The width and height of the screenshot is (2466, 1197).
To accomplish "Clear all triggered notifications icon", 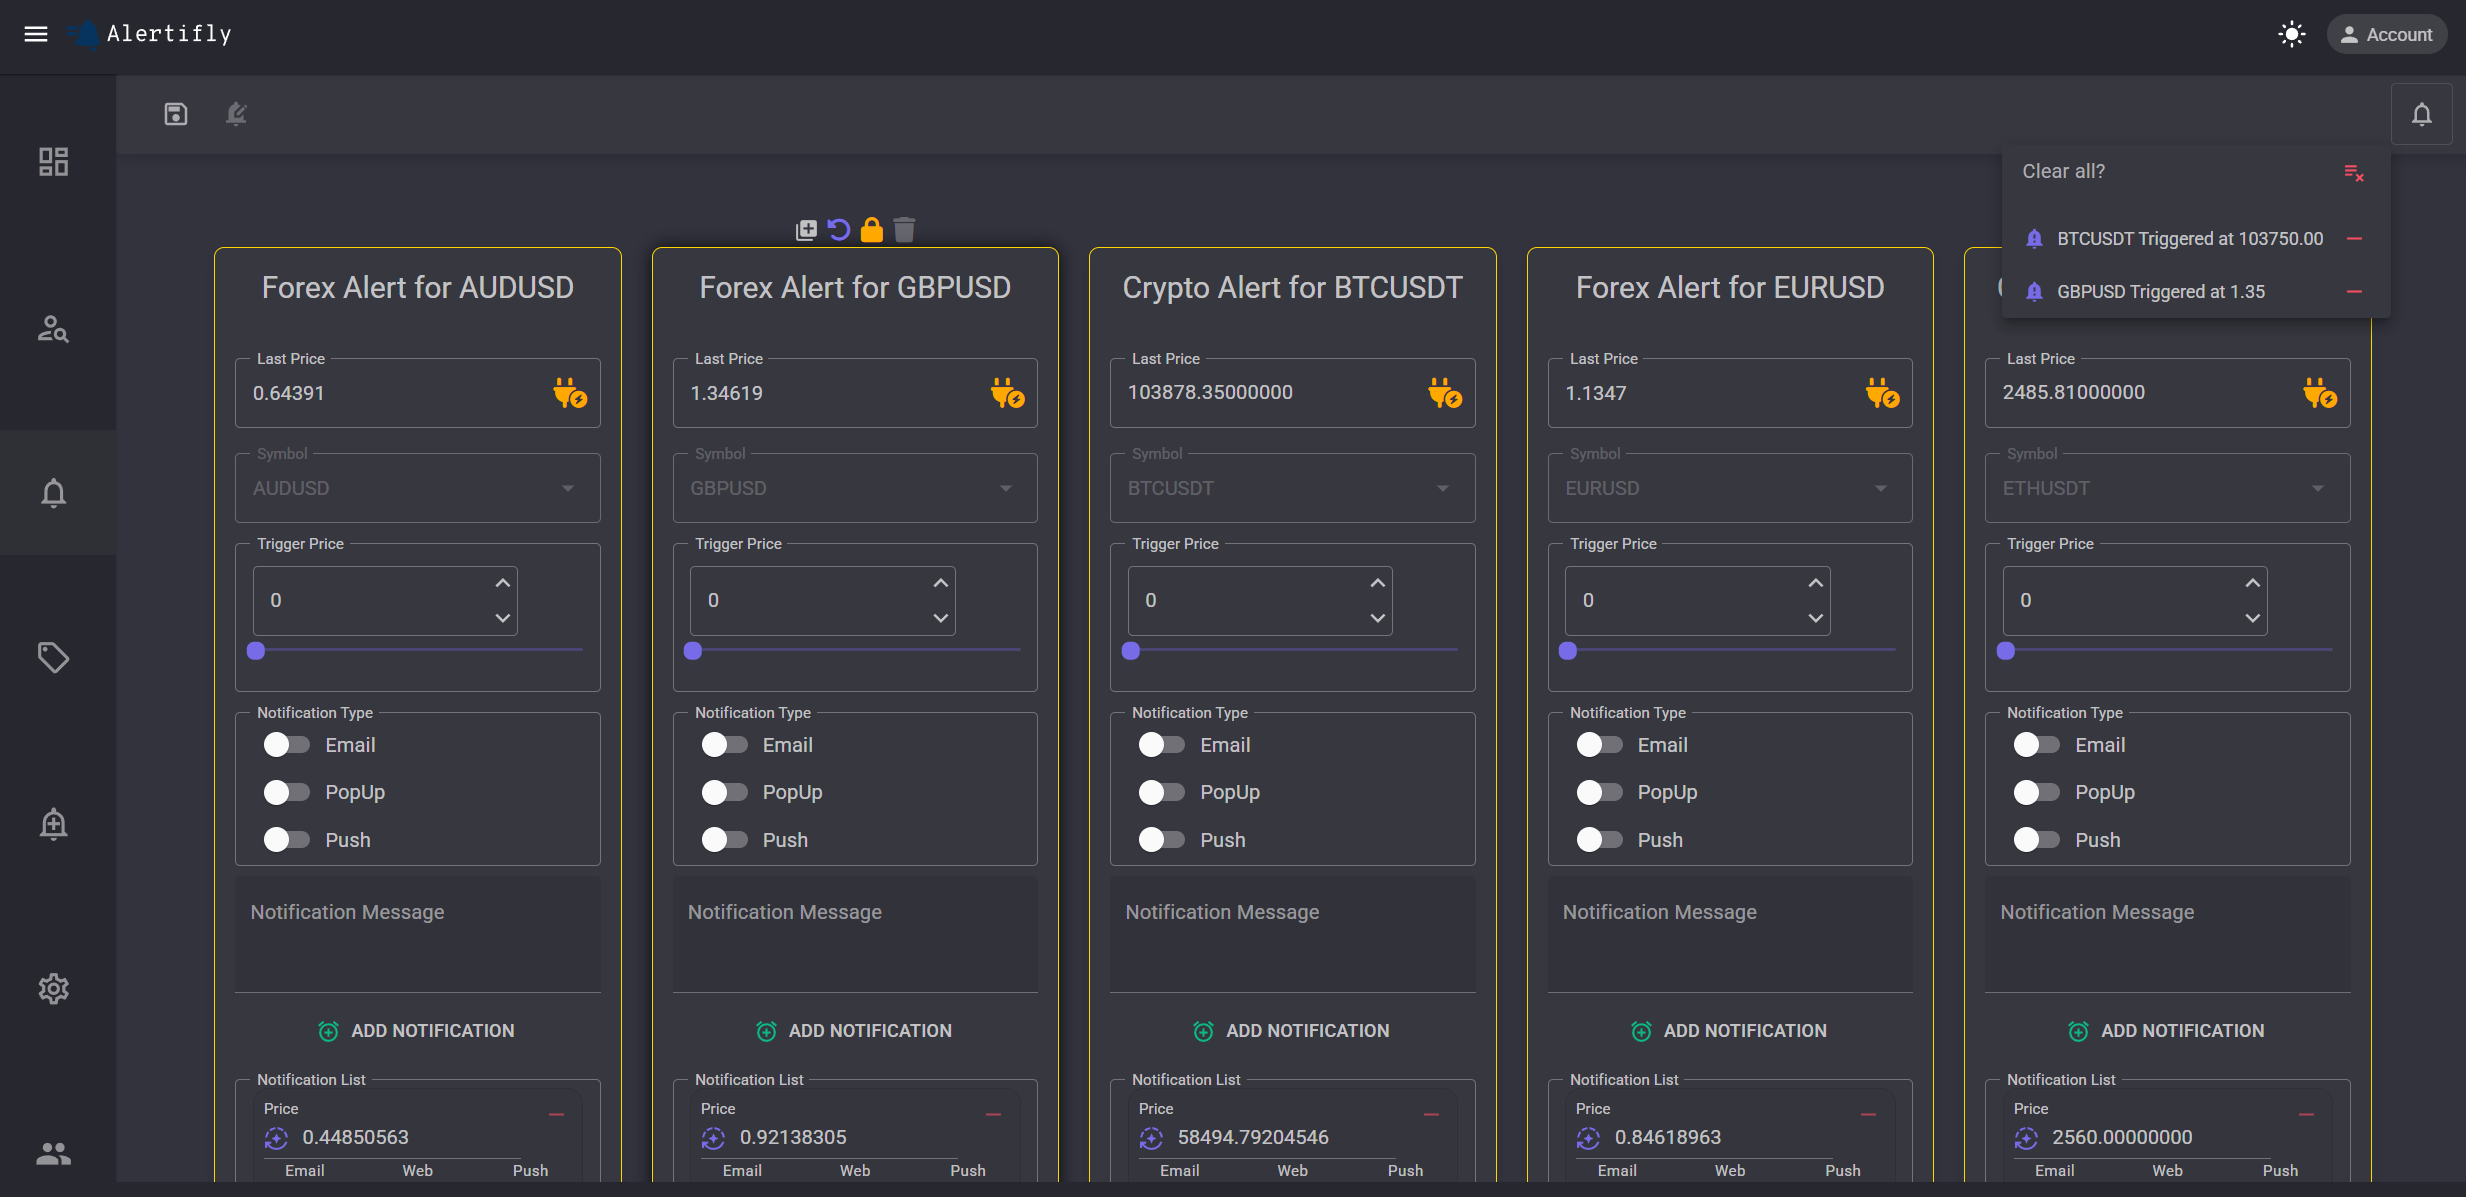I will [x=2354, y=173].
